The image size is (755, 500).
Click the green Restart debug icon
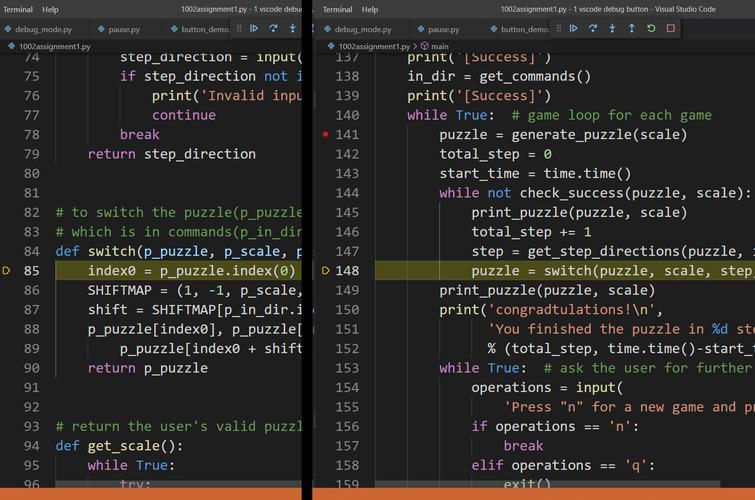click(651, 28)
